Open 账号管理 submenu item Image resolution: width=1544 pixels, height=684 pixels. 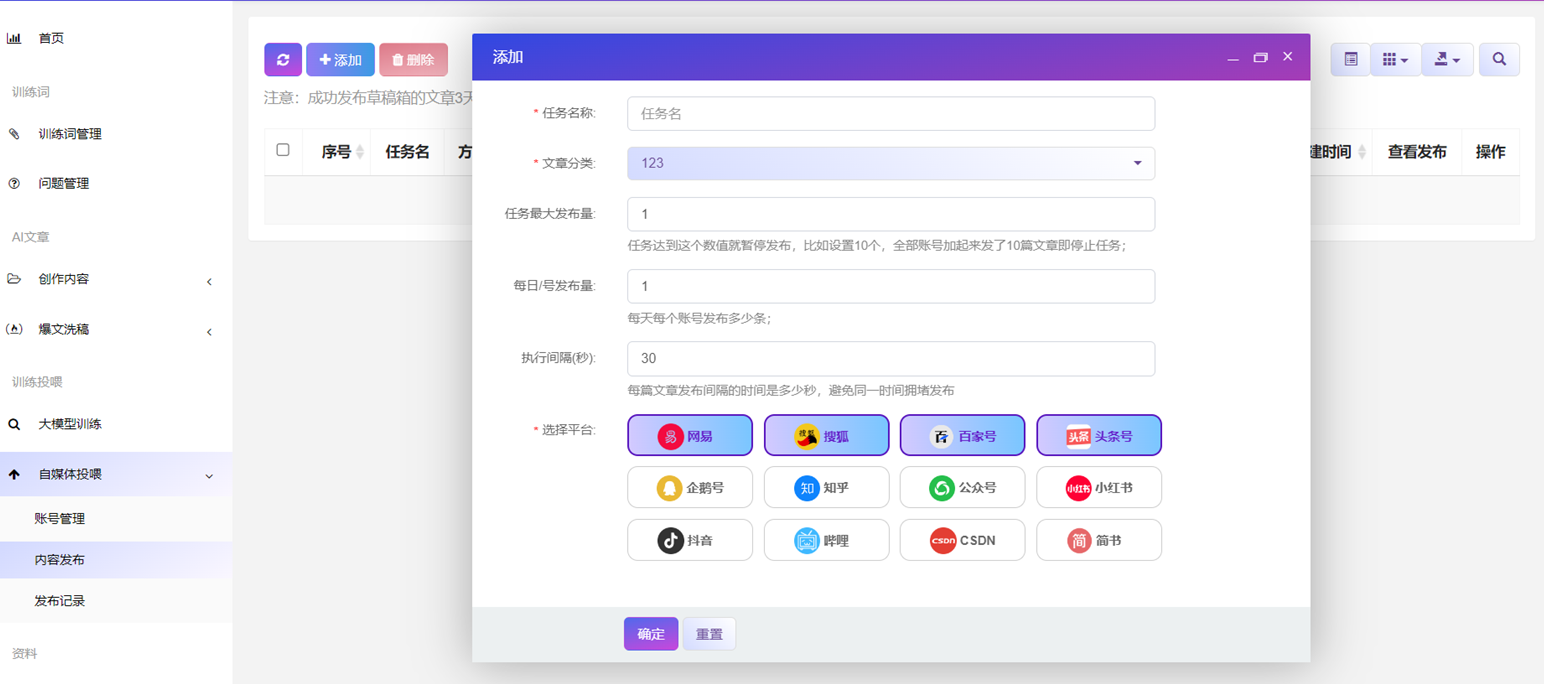(x=60, y=519)
